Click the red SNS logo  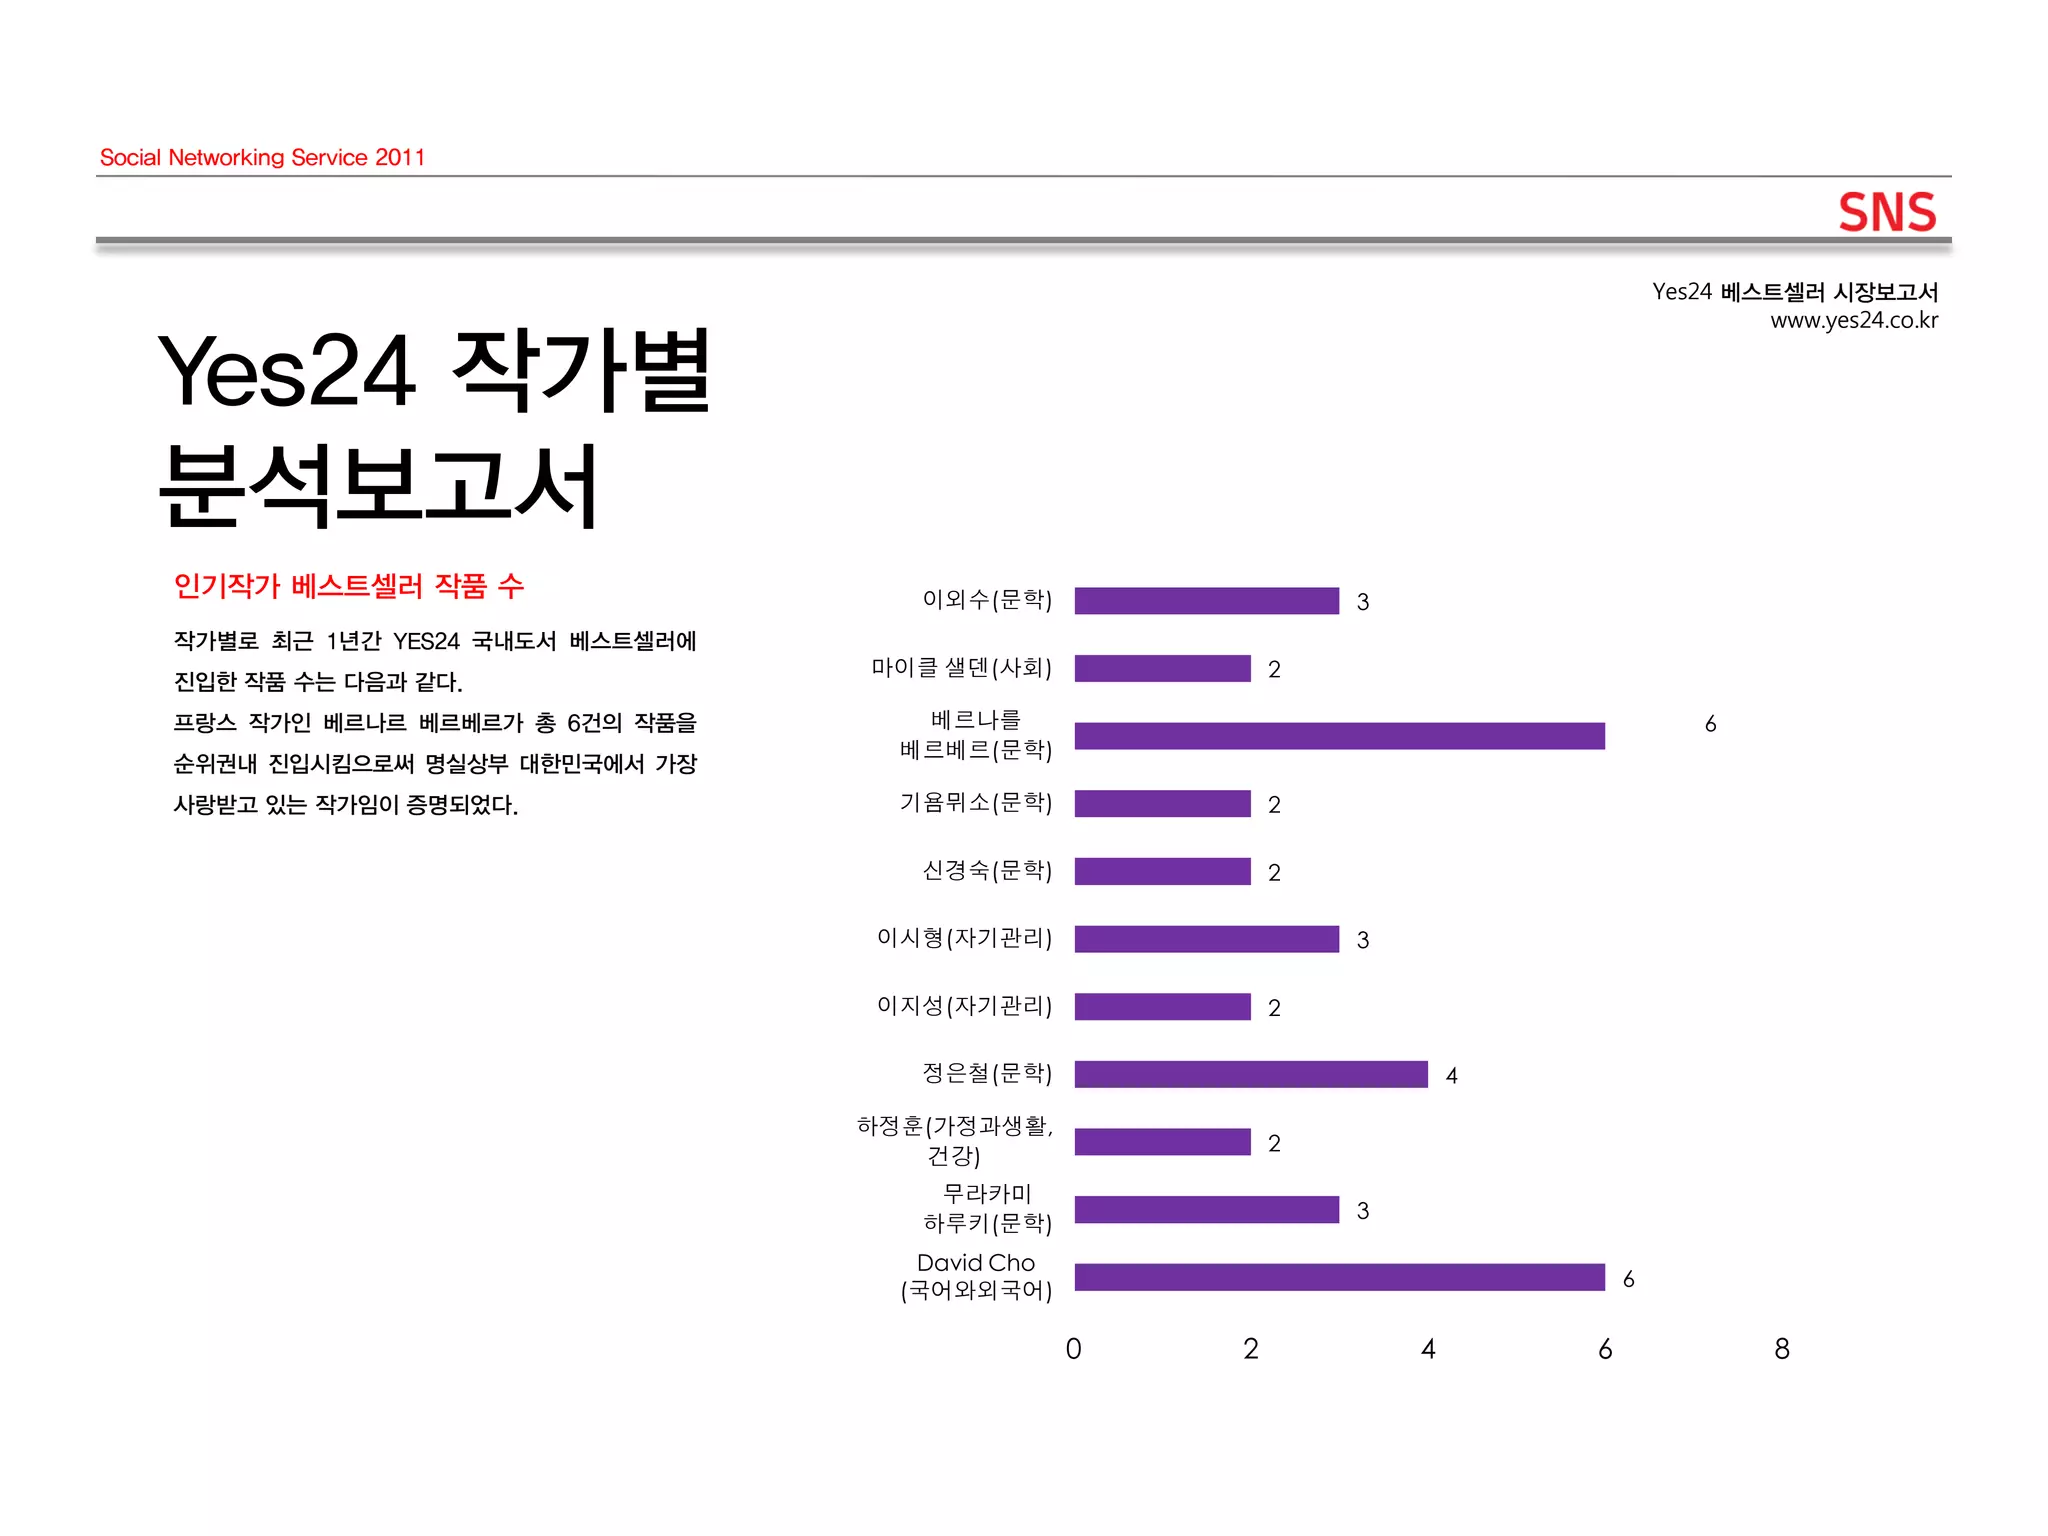[1887, 212]
